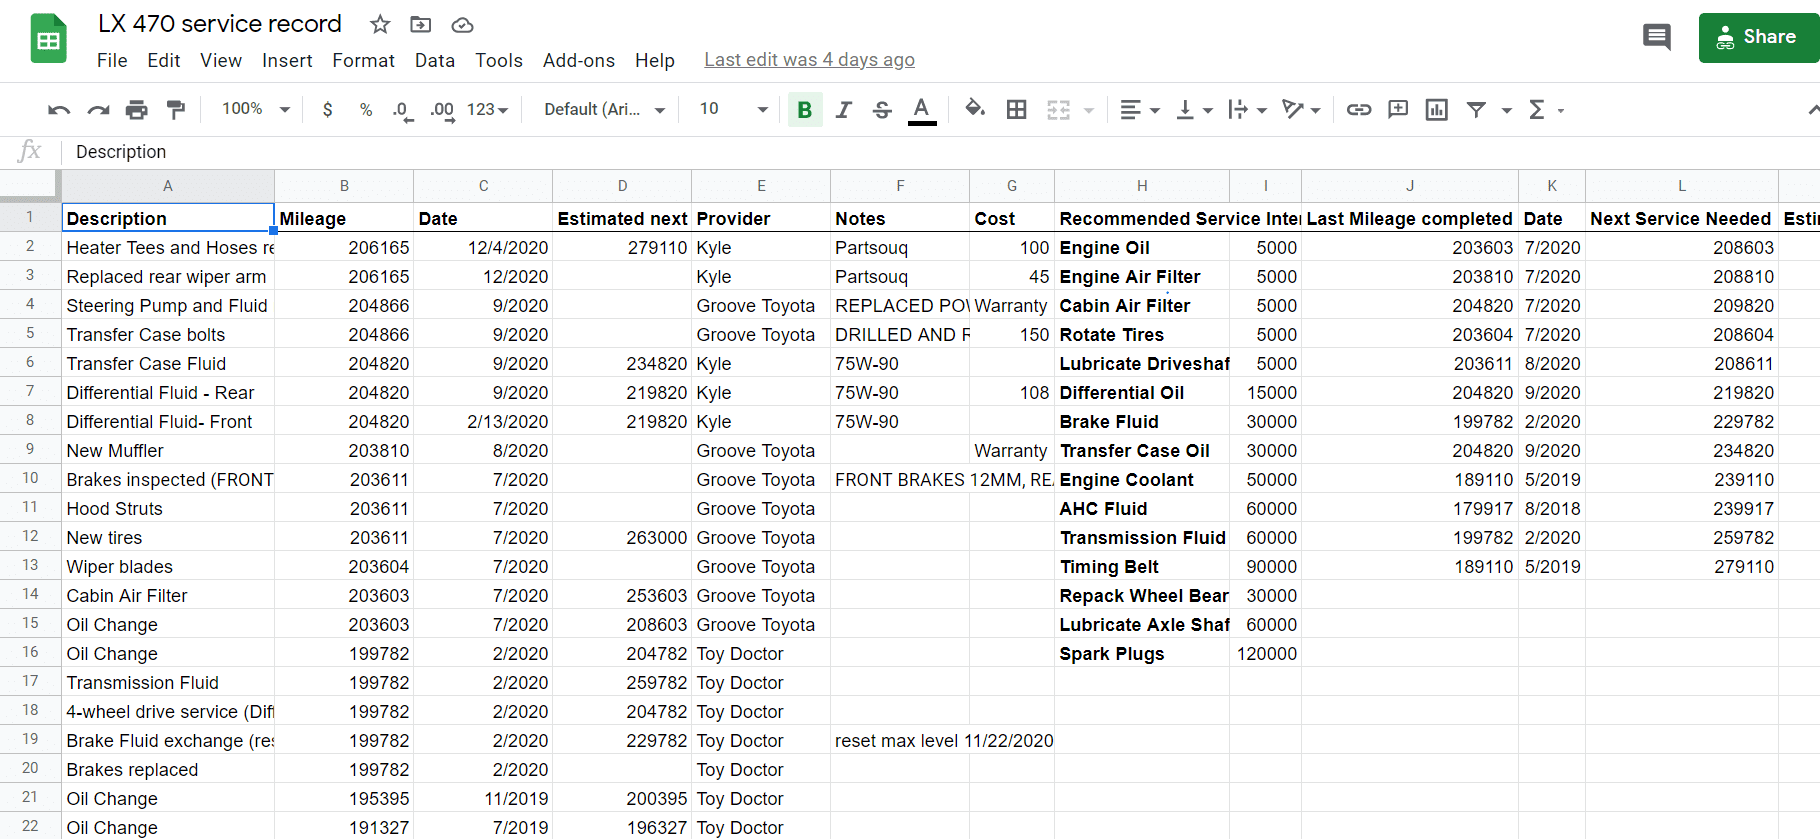Click the merge cells icon
Viewport: 1820px width, 839px height.
tap(1059, 110)
